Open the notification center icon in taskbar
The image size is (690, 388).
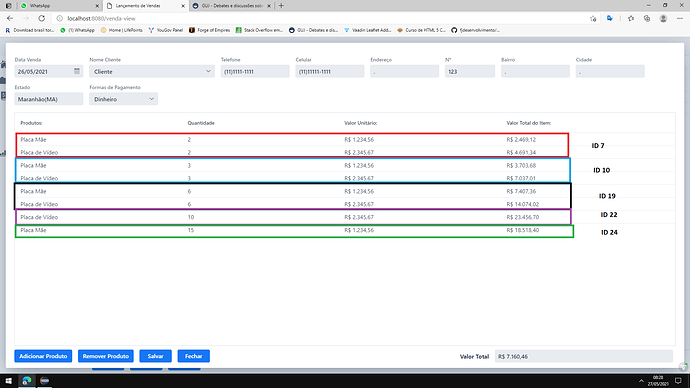point(678,381)
